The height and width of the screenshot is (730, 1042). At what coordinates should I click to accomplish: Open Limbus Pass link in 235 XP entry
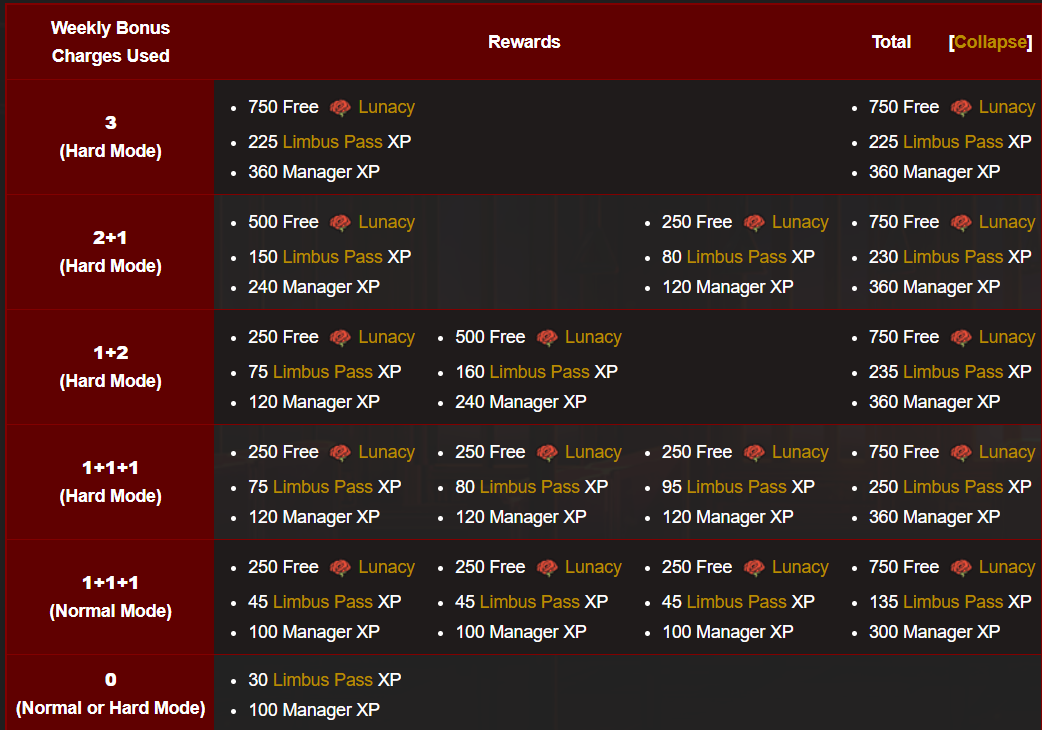click(953, 371)
